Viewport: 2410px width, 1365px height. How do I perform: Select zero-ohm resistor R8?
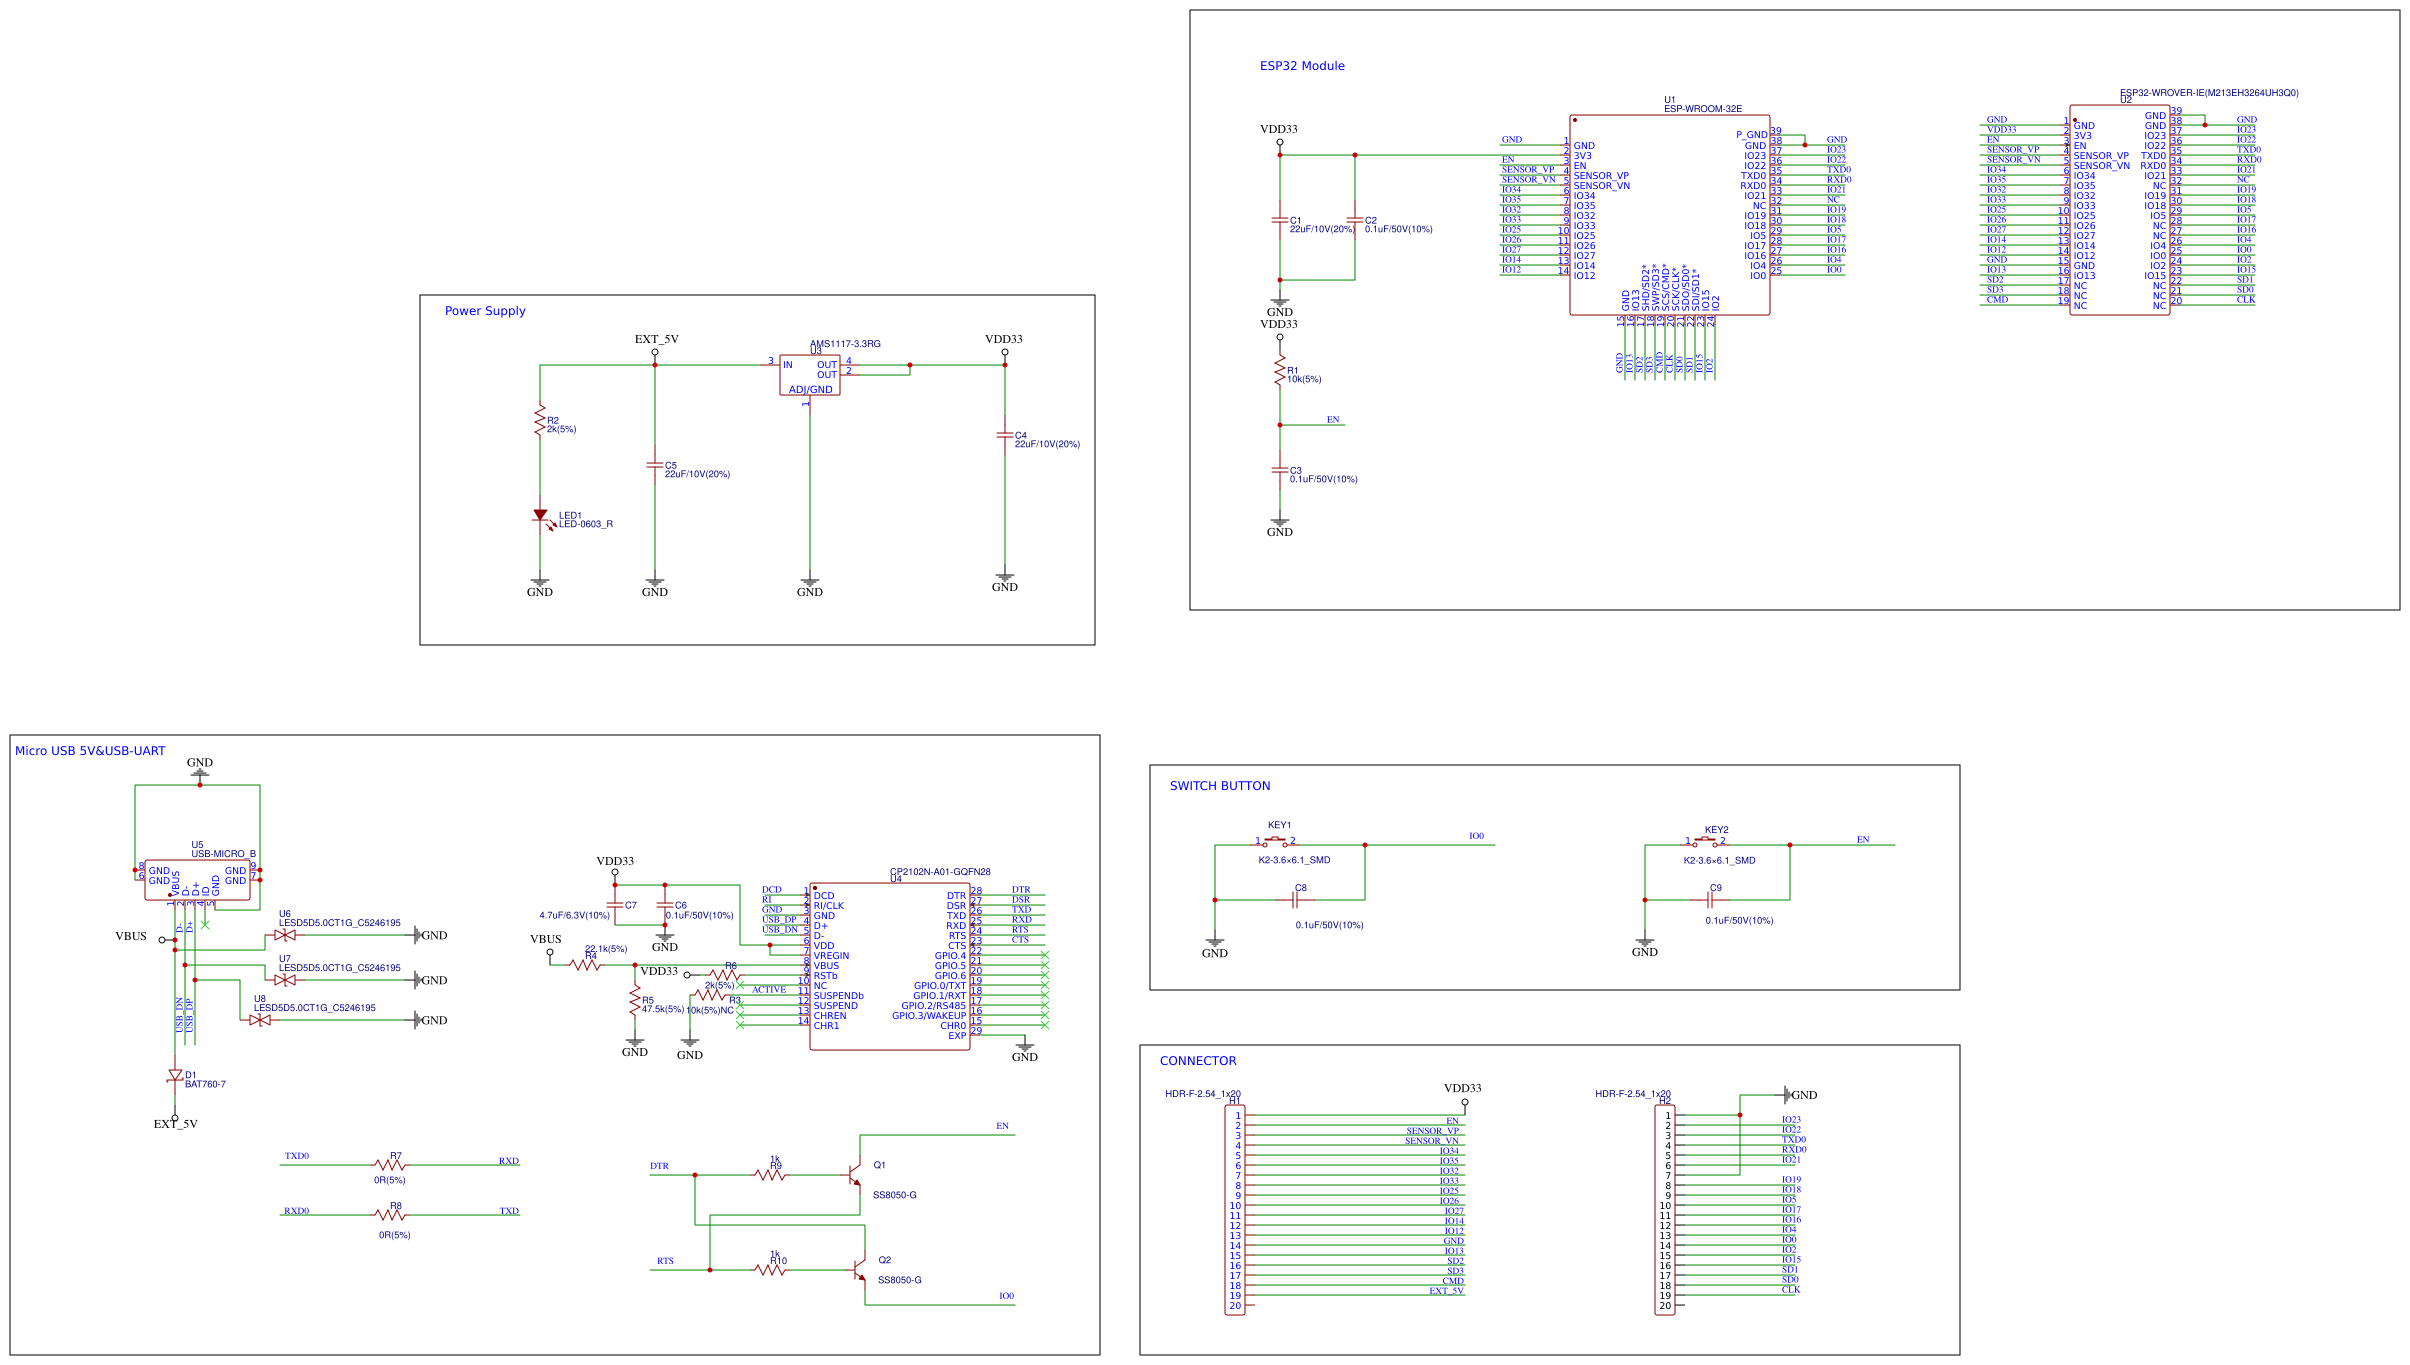click(x=390, y=1215)
